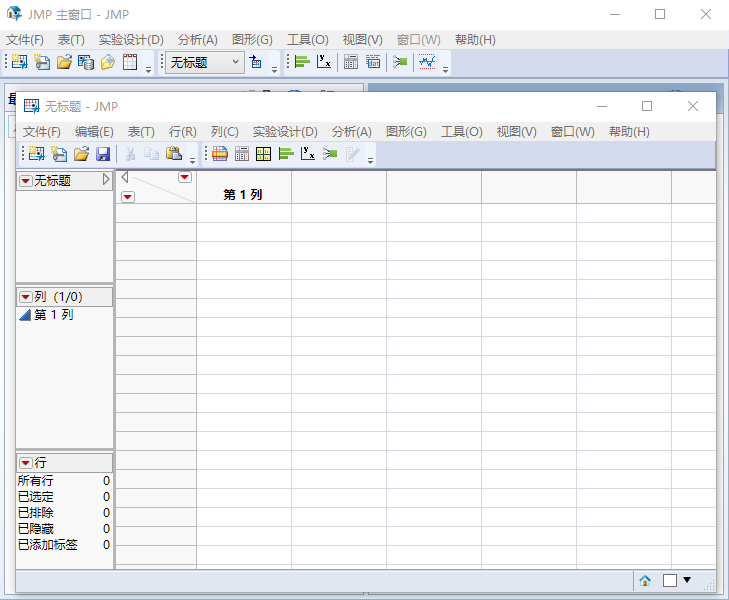Click the Open file icon in table toolbar
This screenshot has width=729, height=600.
point(81,154)
